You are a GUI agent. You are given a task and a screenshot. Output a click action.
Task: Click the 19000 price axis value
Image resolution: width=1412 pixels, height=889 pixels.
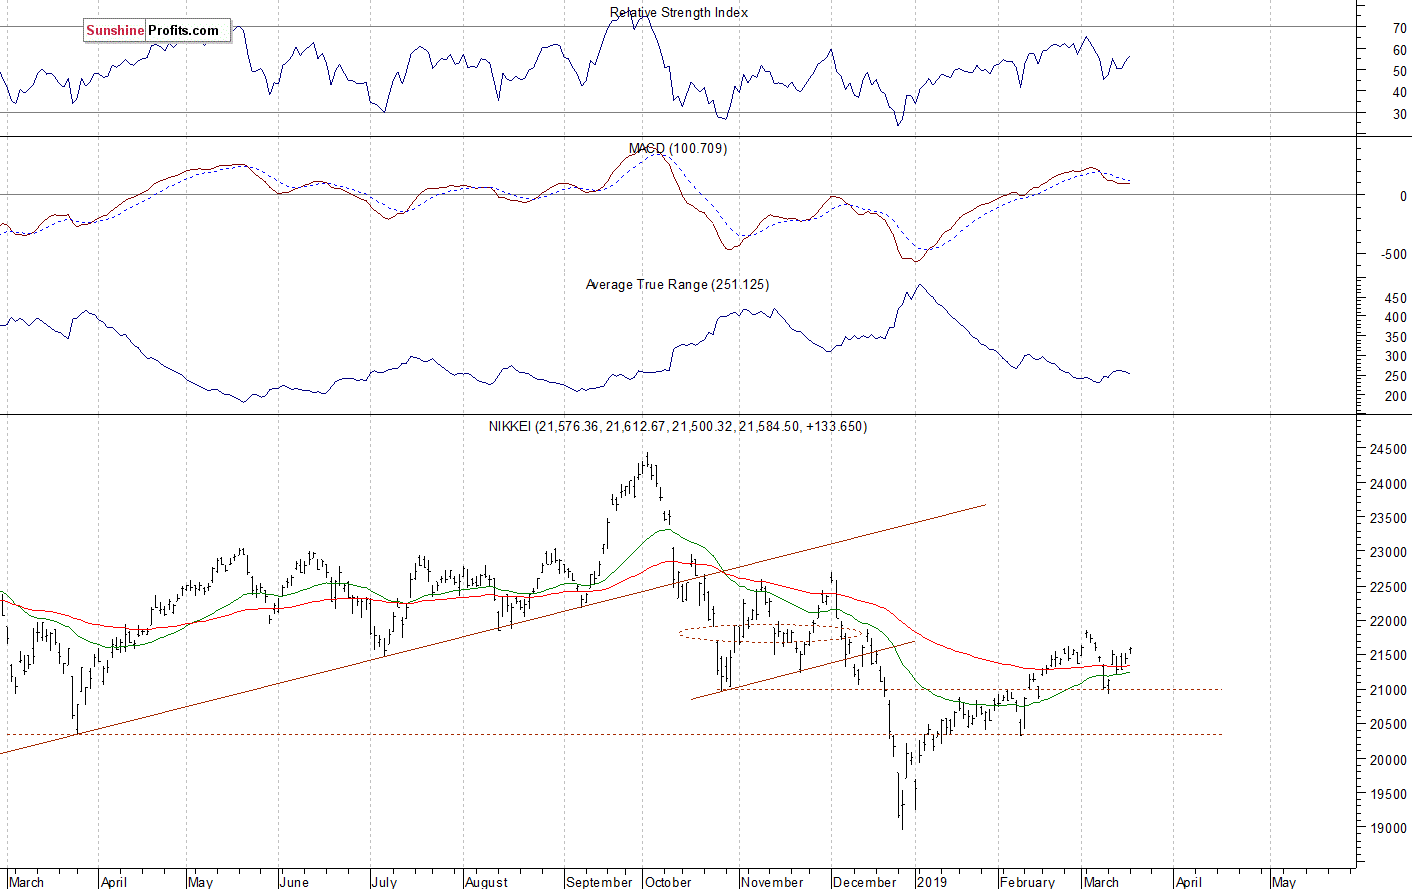coord(1388,829)
